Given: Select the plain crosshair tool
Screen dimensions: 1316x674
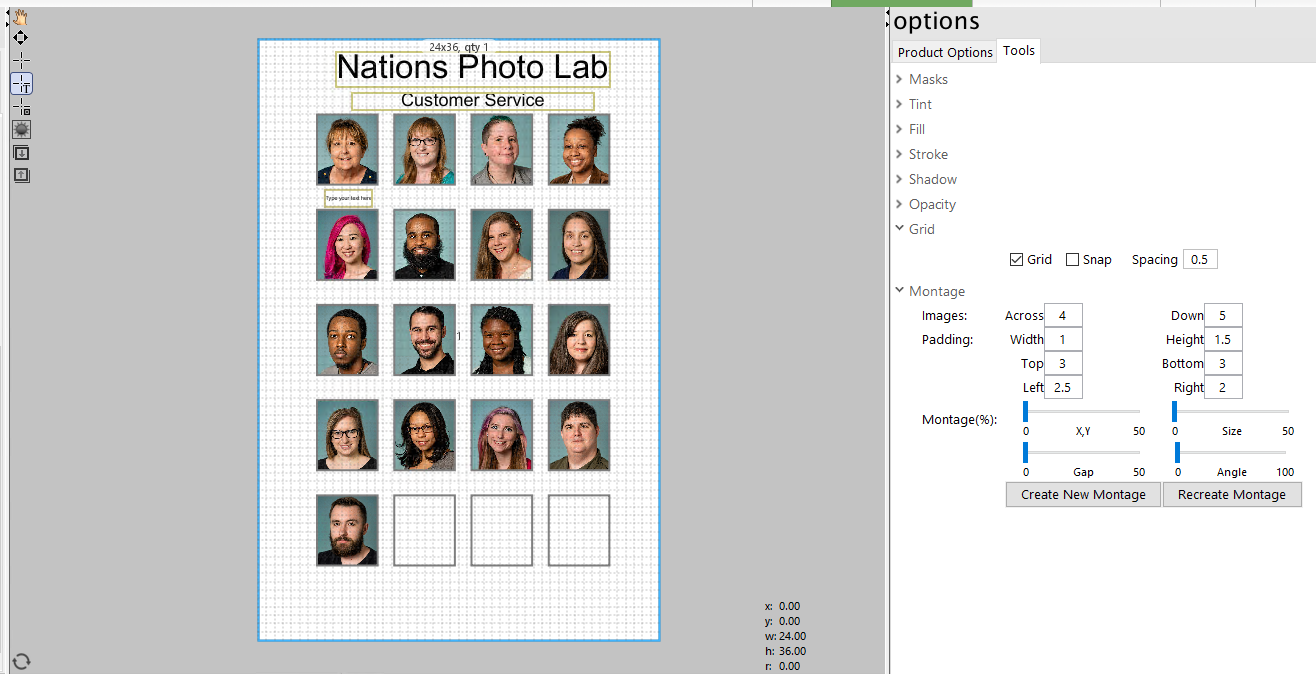Looking at the screenshot, I should (x=21, y=61).
